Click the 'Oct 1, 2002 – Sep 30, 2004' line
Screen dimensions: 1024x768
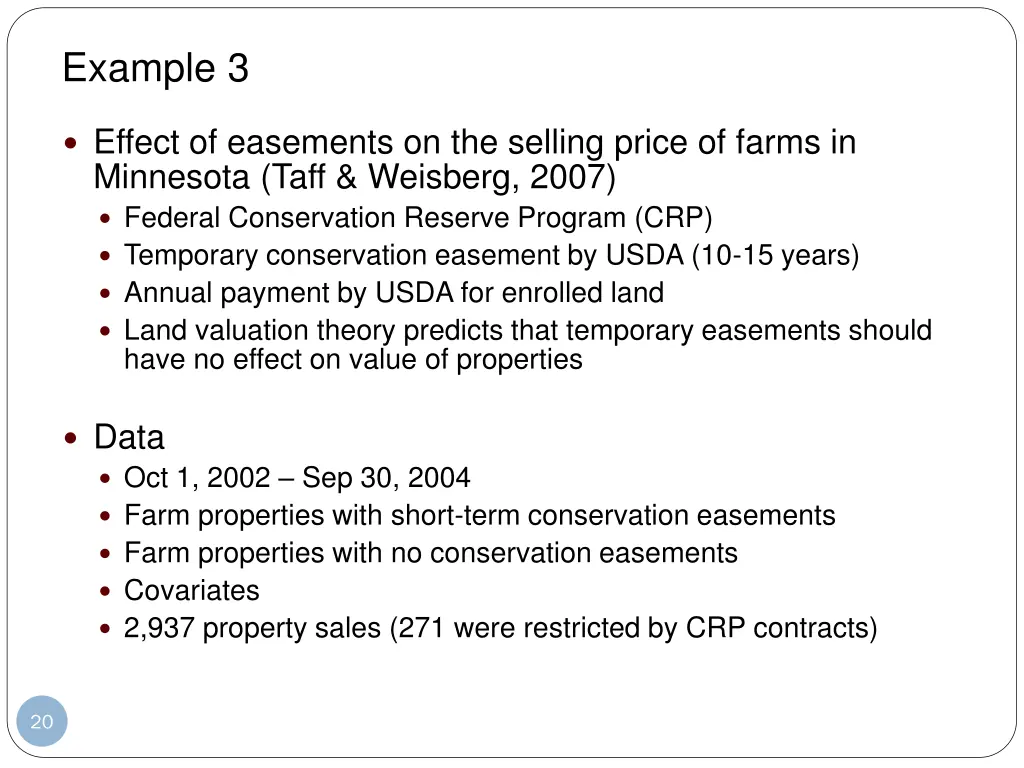[297, 477]
